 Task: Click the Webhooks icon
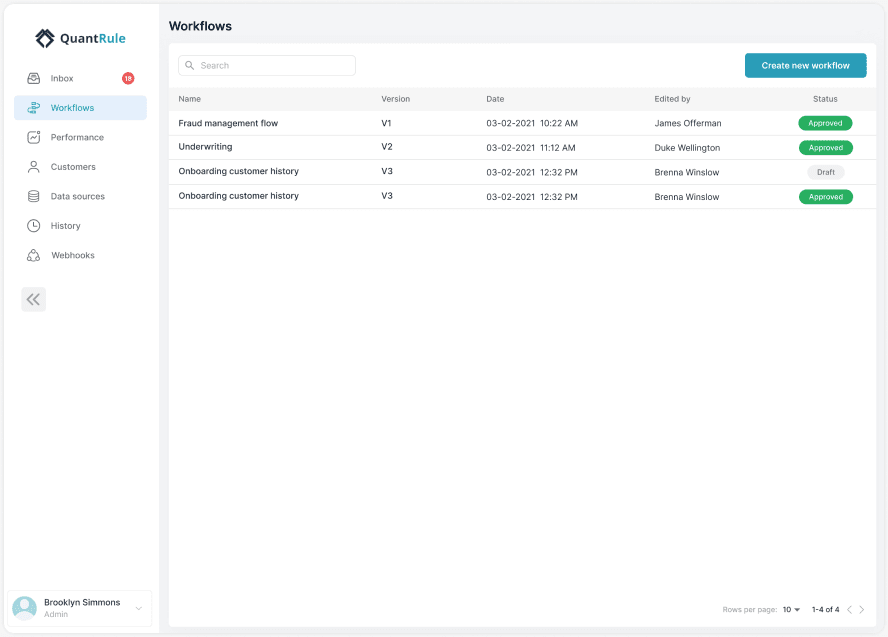click(33, 255)
